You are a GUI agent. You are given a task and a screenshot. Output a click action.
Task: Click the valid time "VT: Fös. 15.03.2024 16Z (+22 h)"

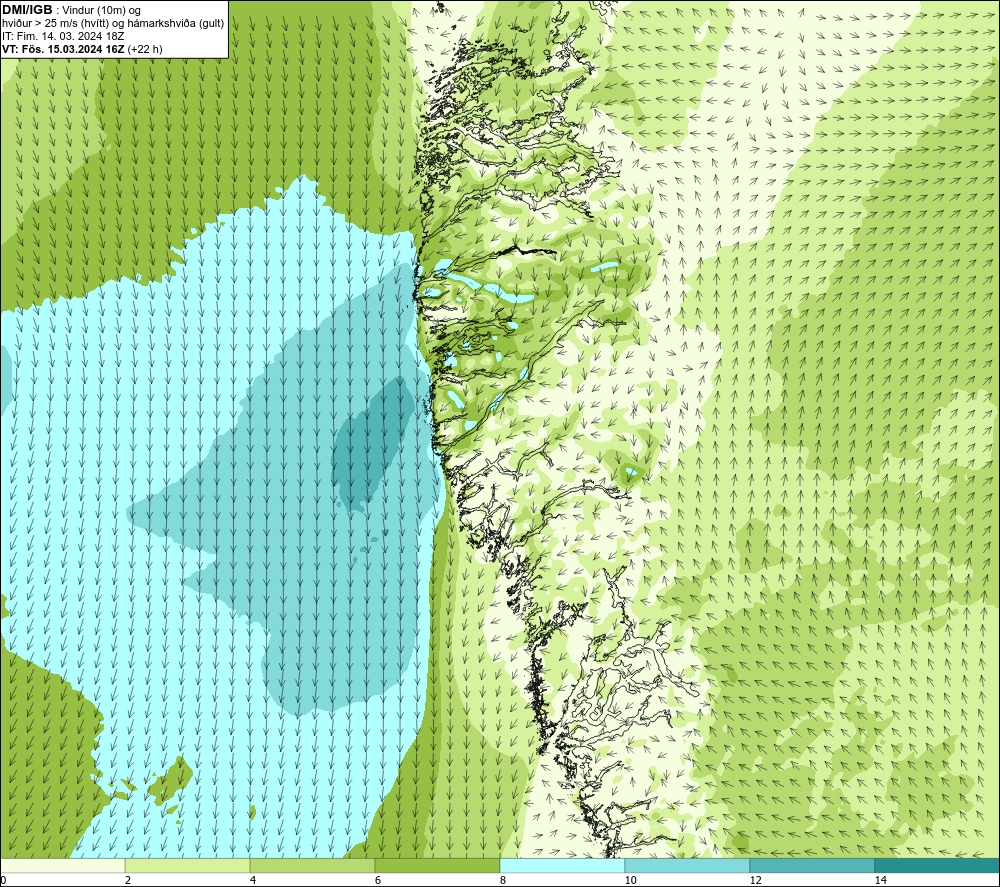coord(82,49)
